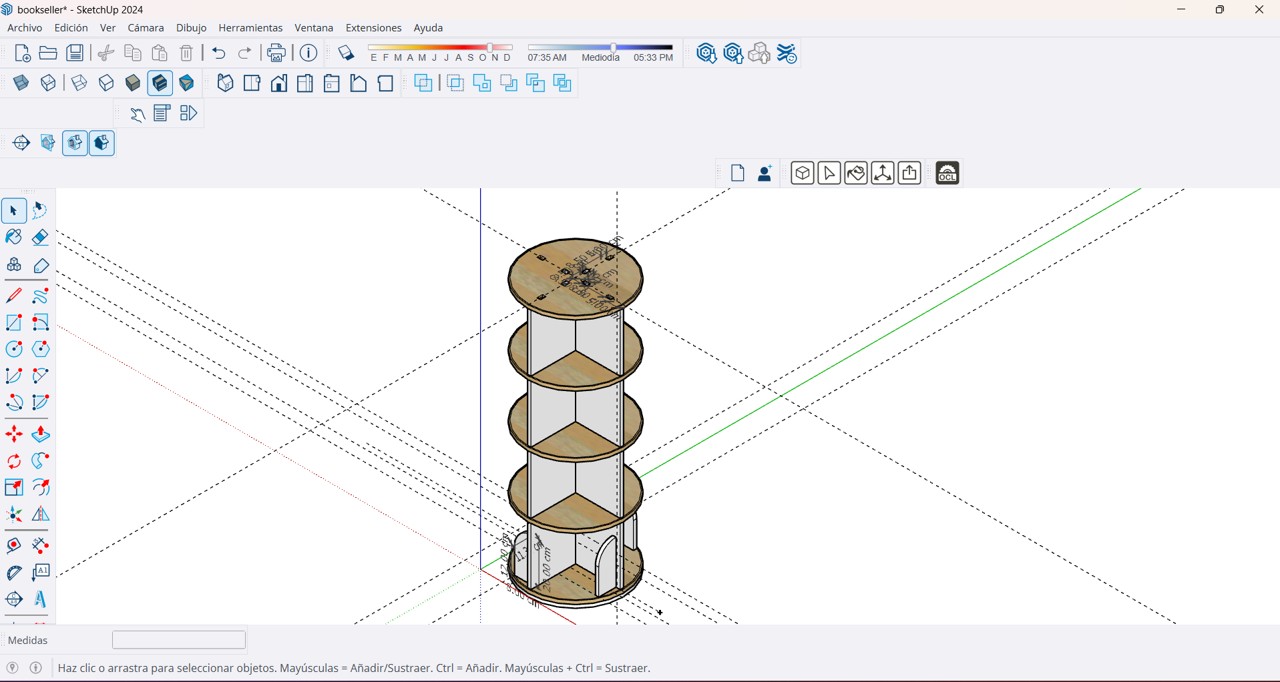Open the Edición menu
Screen dimensions: 1280x682
click(x=71, y=28)
